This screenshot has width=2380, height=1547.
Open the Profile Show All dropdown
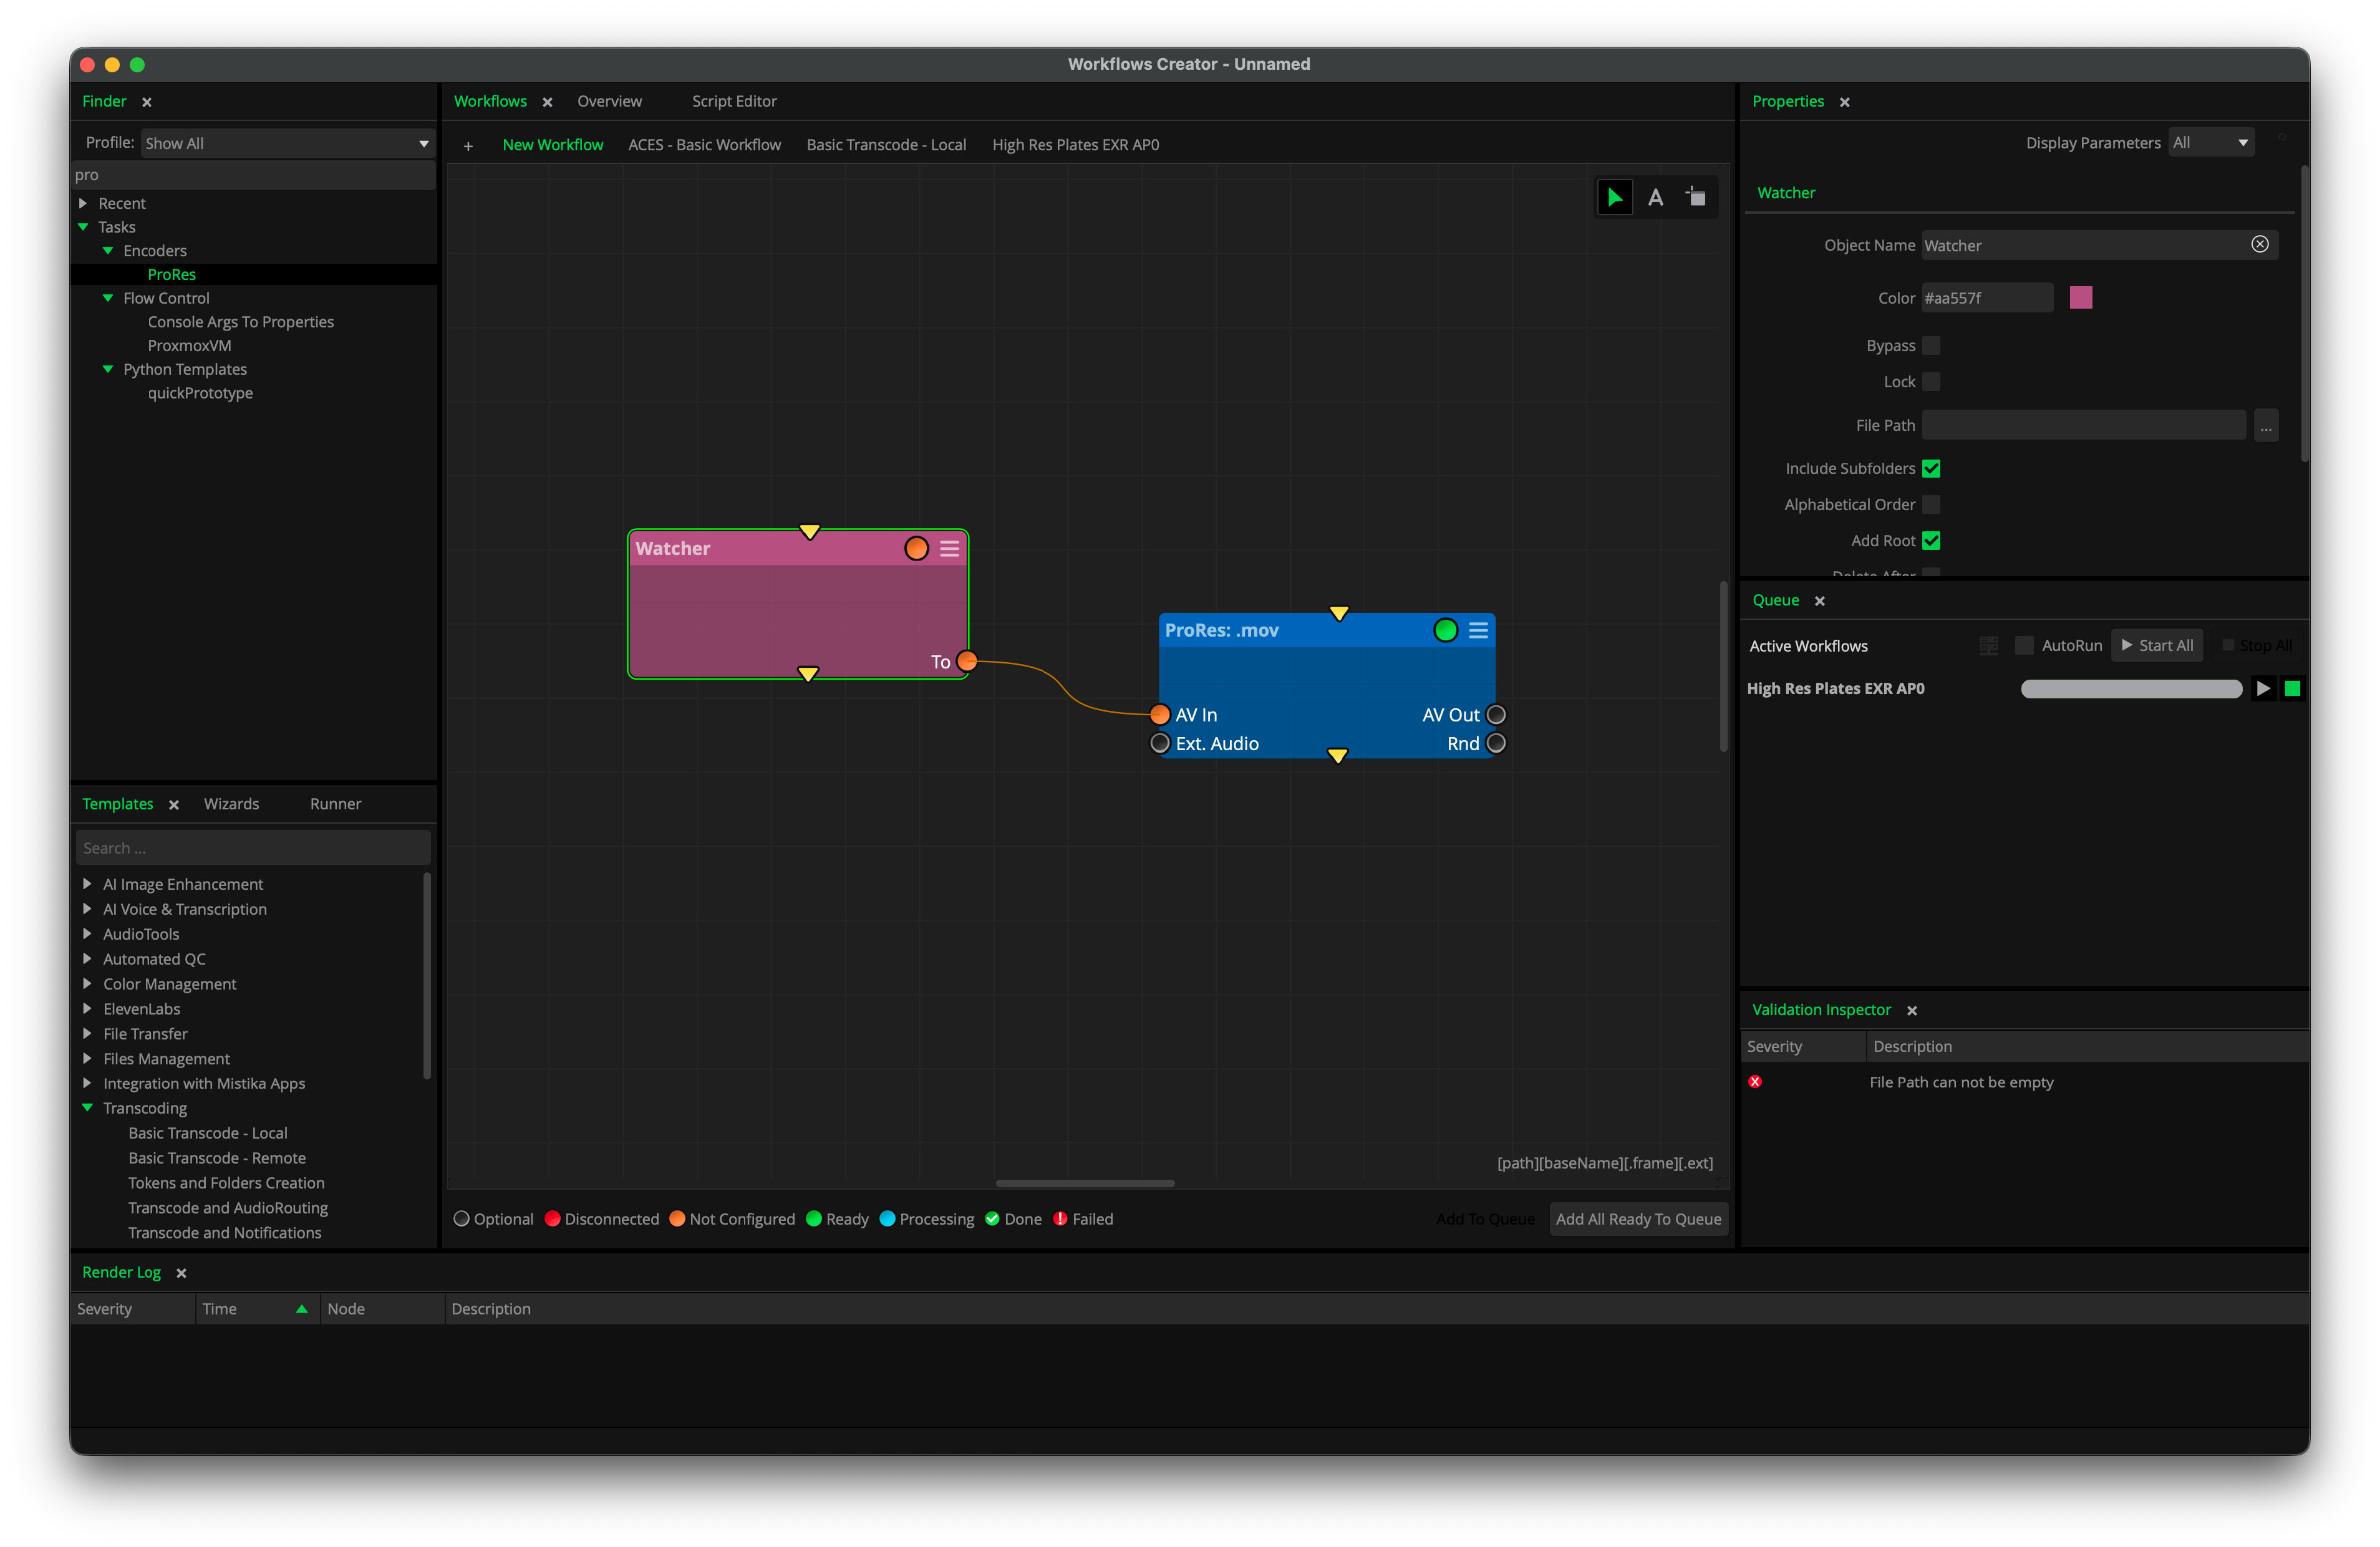coord(286,144)
